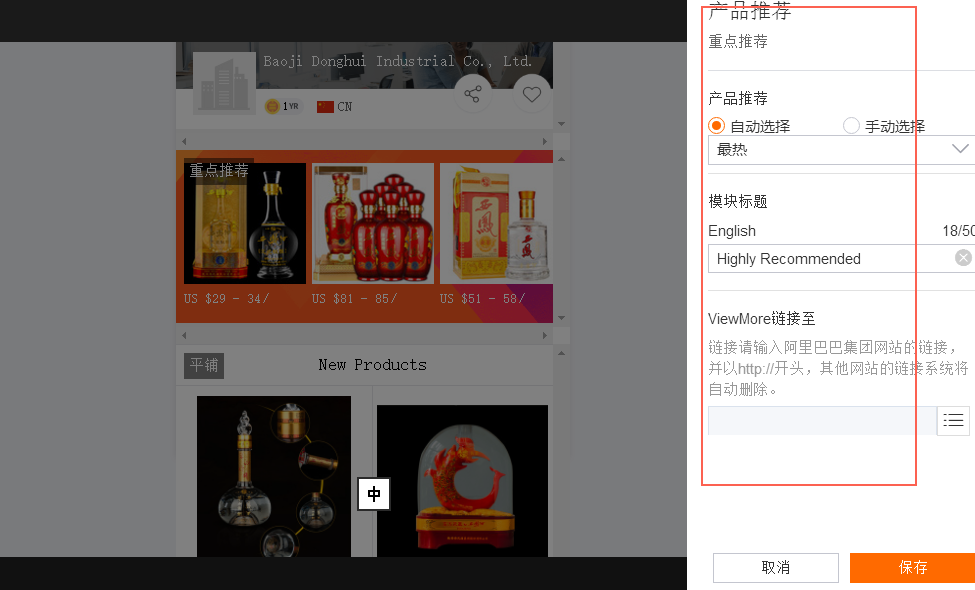This screenshot has width=975, height=590.
Task: Click scroll-down arrow beside recommended module
Action: tap(561, 318)
